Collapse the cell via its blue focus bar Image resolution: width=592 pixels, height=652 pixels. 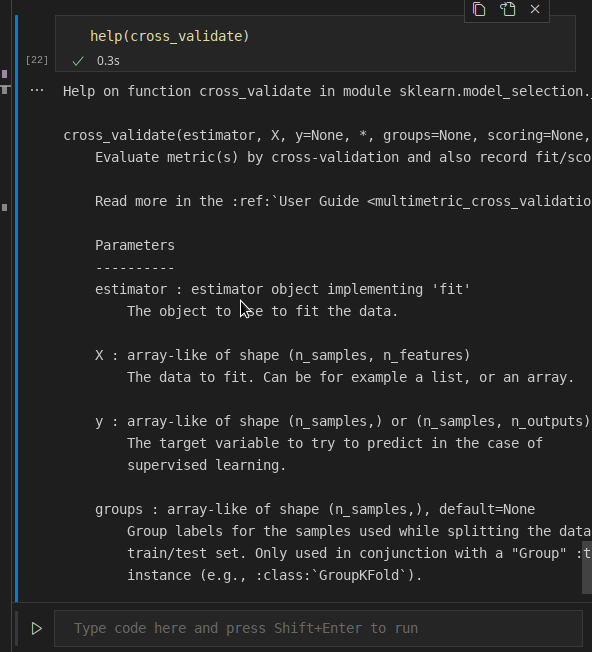click(x=16, y=308)
